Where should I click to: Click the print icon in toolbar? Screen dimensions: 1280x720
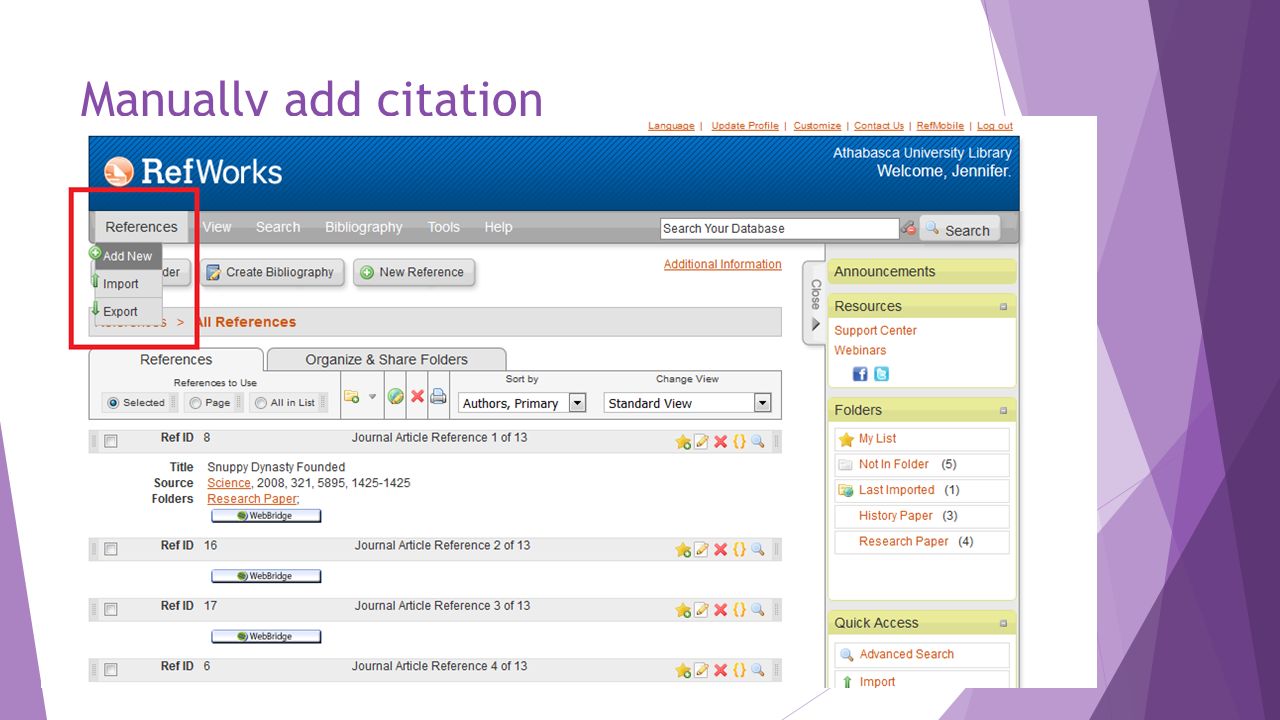[438, 396]
